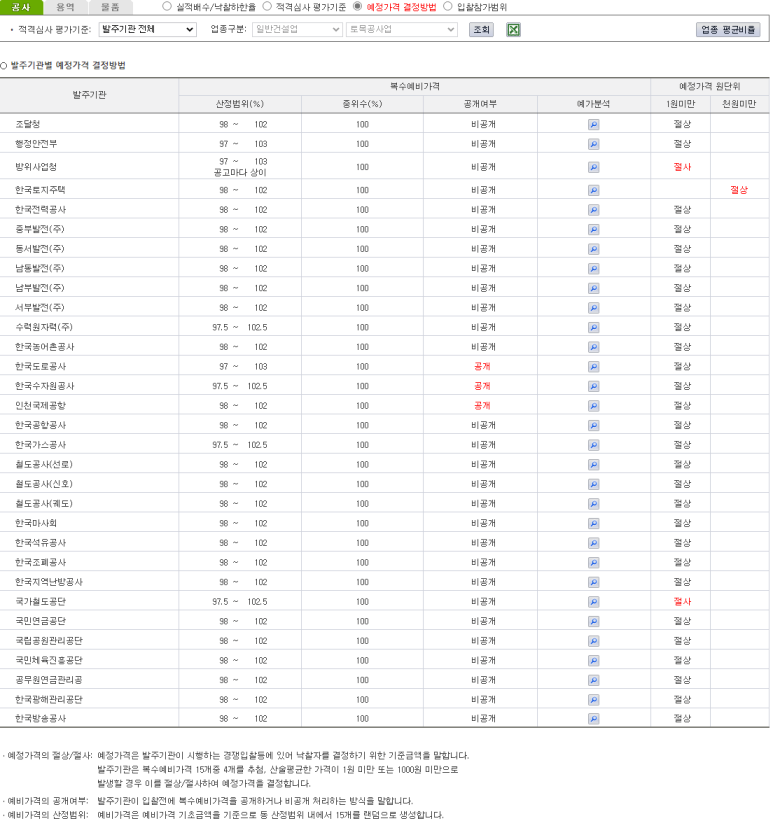Open 예가분석 magnifier for 인천국제공항 row
This screenshot has height=828, width=773.
coord(593,406)
